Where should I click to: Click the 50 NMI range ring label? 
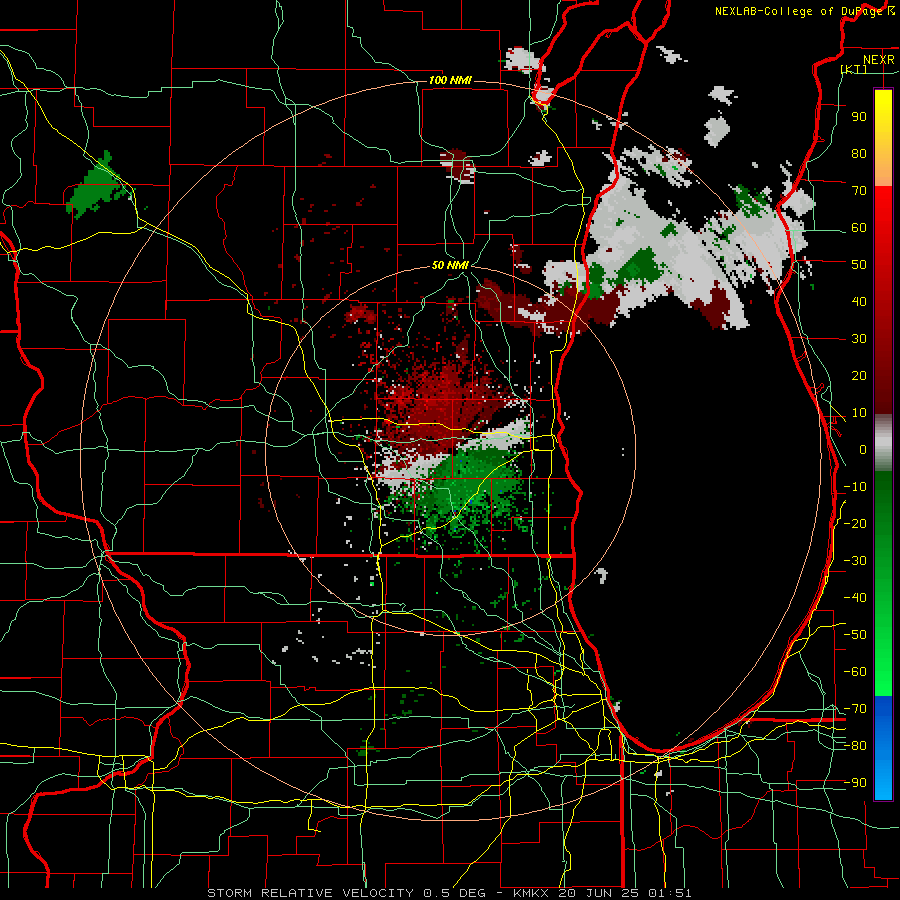point(450,265)
